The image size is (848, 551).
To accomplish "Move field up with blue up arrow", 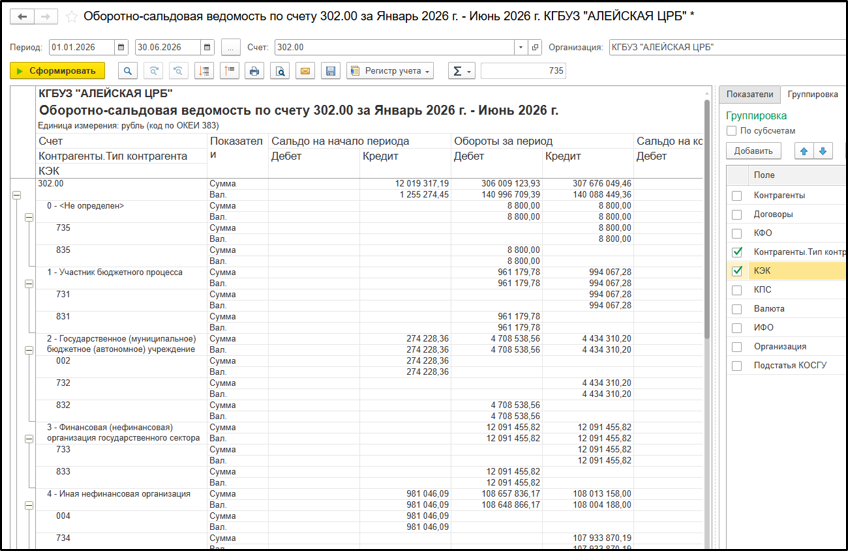I will point(804,151).
